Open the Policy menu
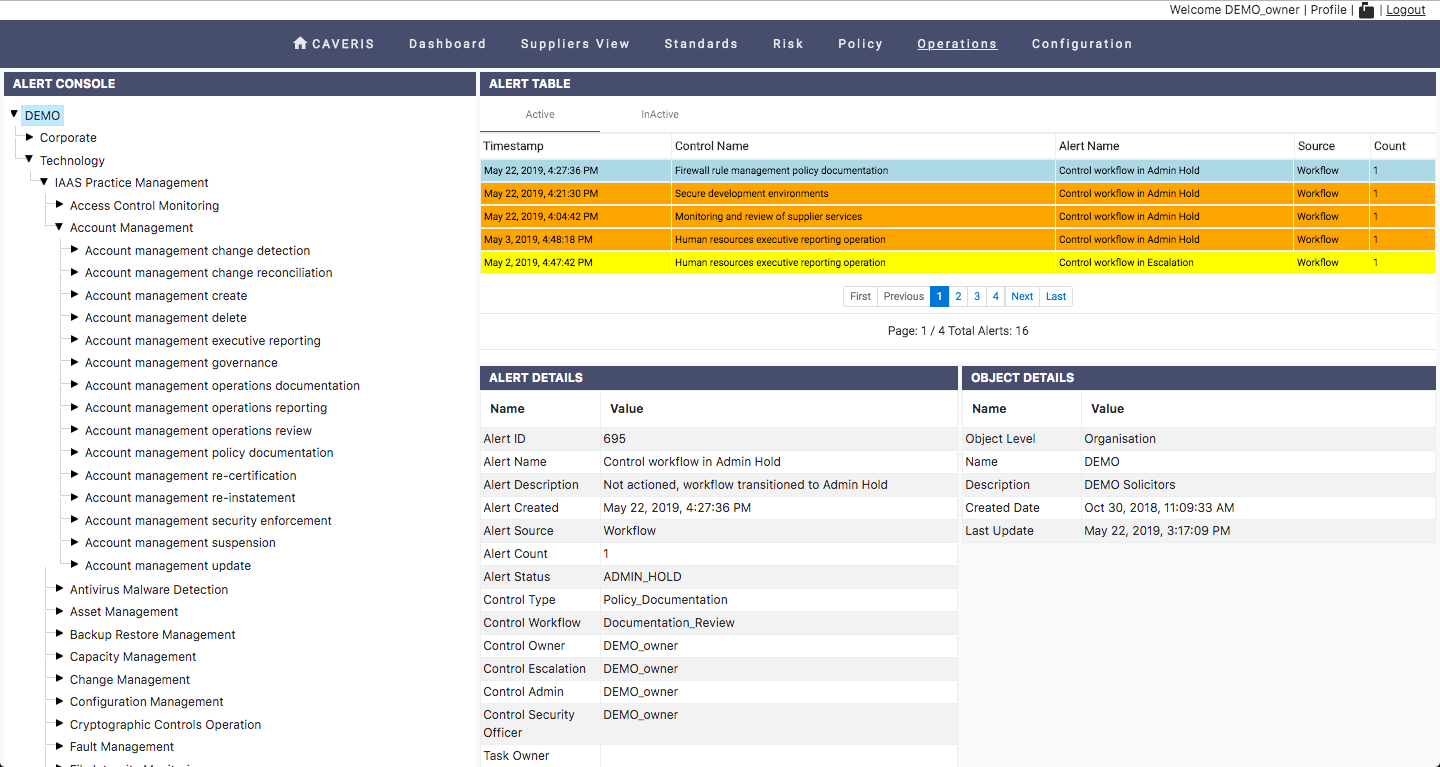The image size is (1440, 767). 860,44
